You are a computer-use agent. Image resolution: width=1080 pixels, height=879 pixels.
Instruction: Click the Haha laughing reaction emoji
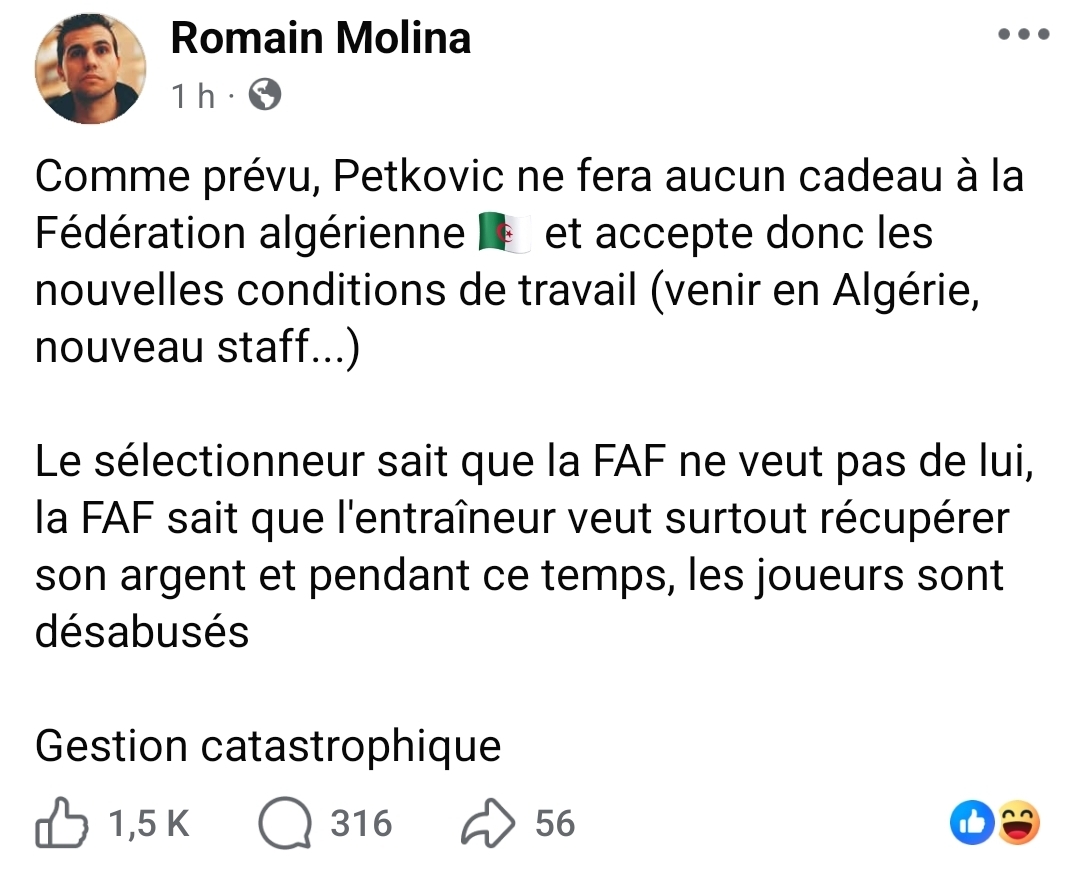(x=1017, y=823)
